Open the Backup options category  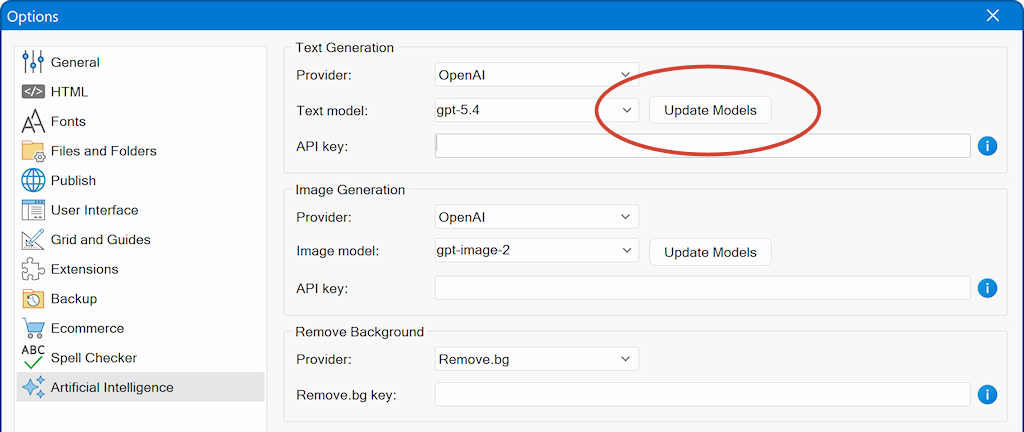tap(140, 299)
